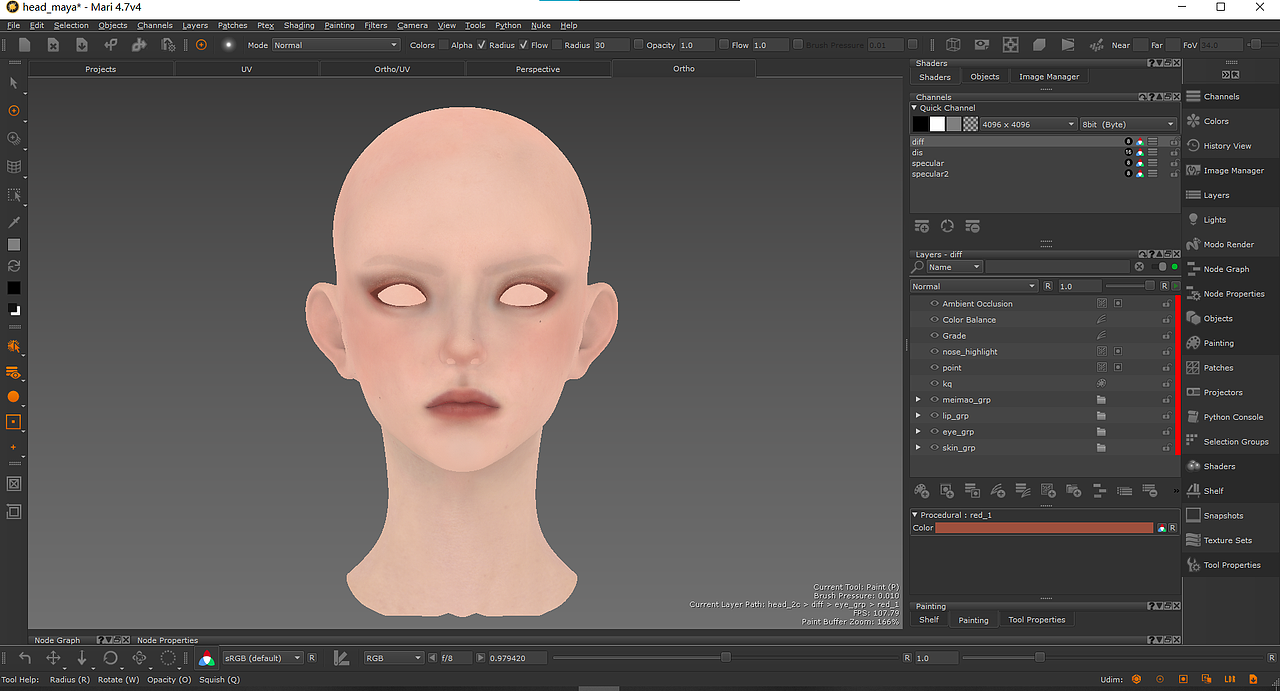
Task: Enable the Brush Pressure checkbox
Action: click(798, 45)
